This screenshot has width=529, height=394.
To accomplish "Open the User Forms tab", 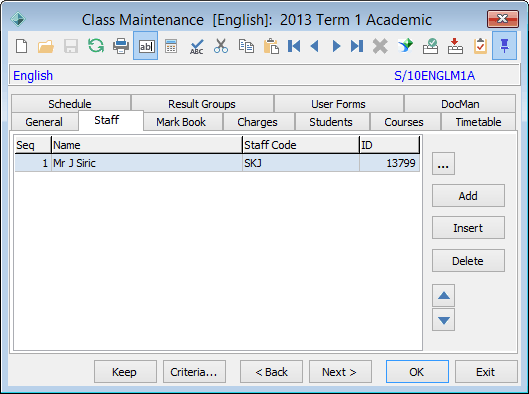I will 338,104.
